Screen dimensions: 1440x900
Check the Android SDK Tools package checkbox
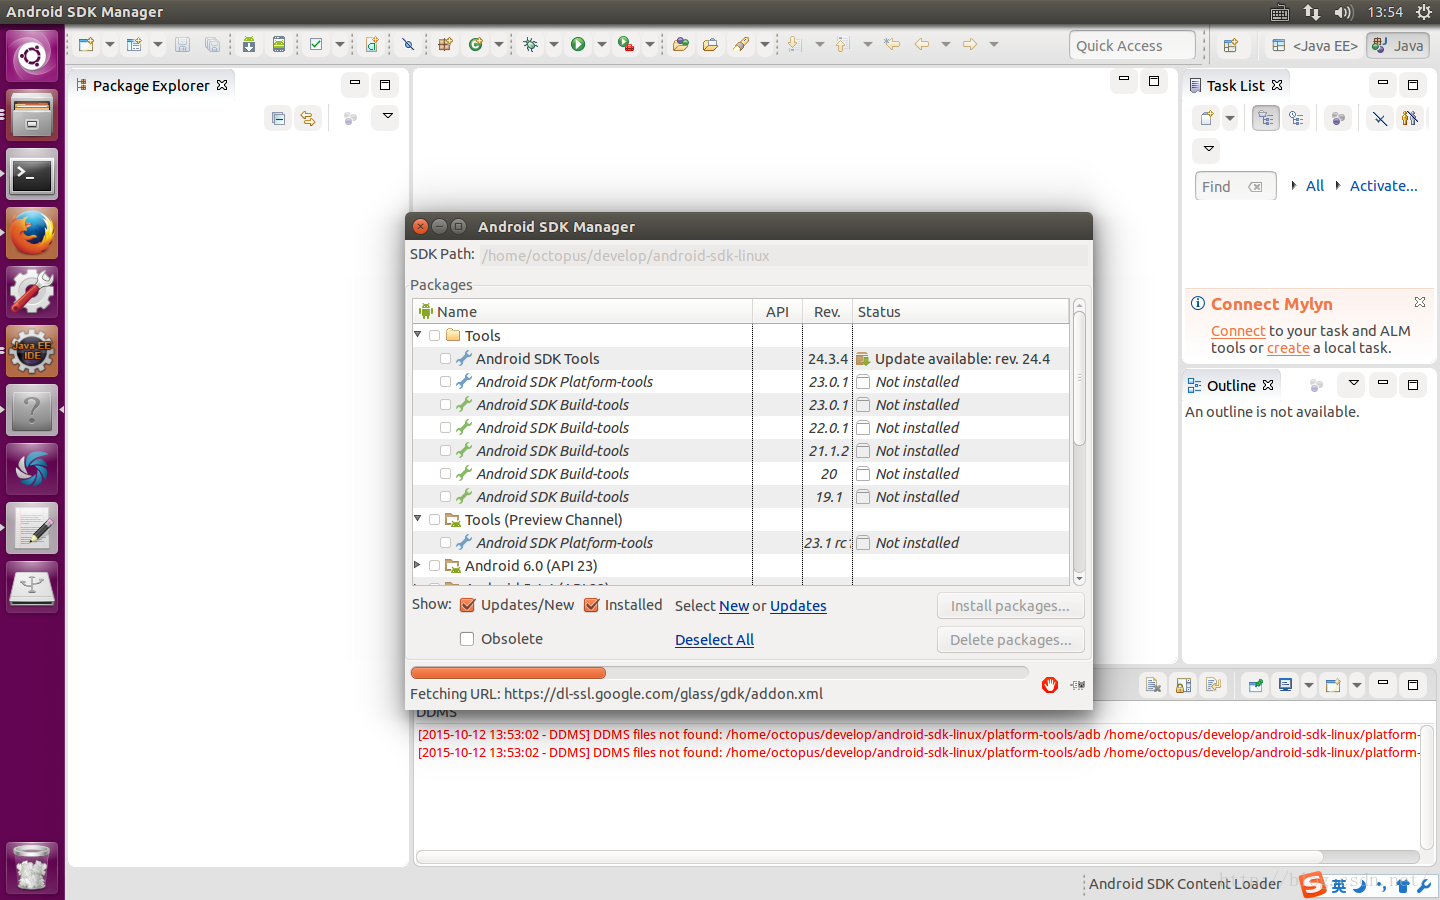pyautogui.click(x=445, y=359)
